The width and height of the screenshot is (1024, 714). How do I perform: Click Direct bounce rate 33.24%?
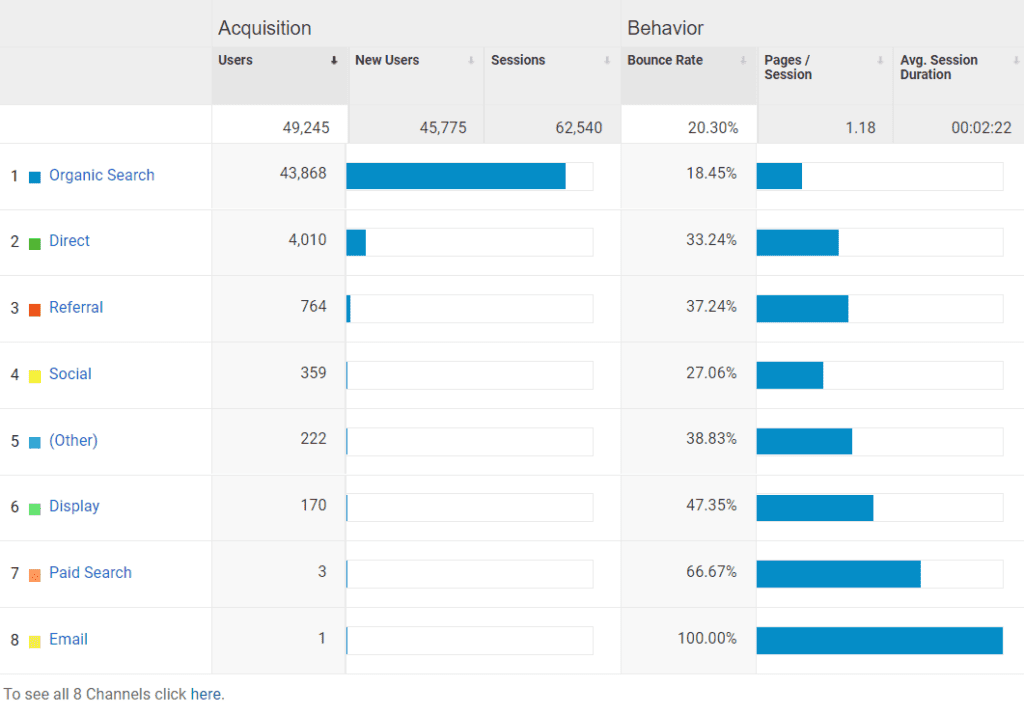click(x=711, y=240)
